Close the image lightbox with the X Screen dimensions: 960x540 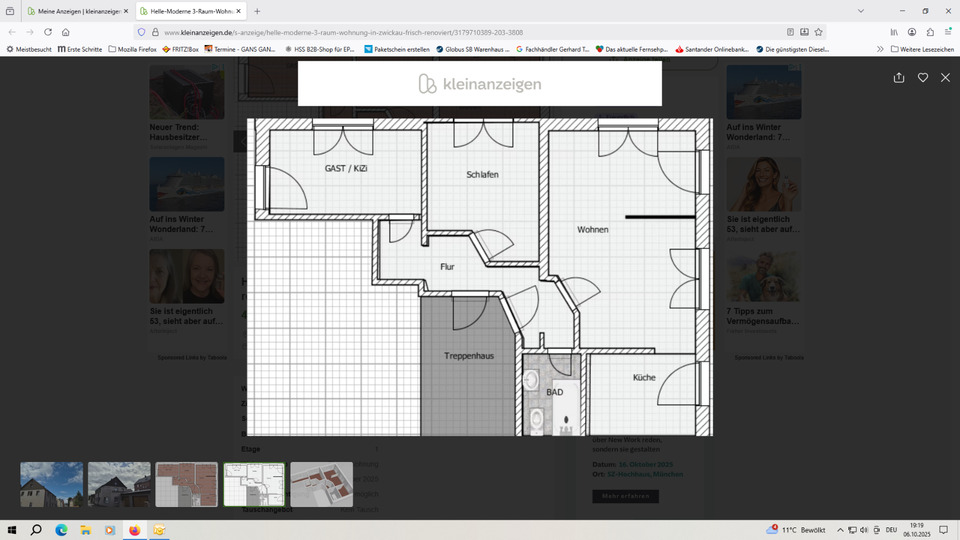tap(945, 78)
